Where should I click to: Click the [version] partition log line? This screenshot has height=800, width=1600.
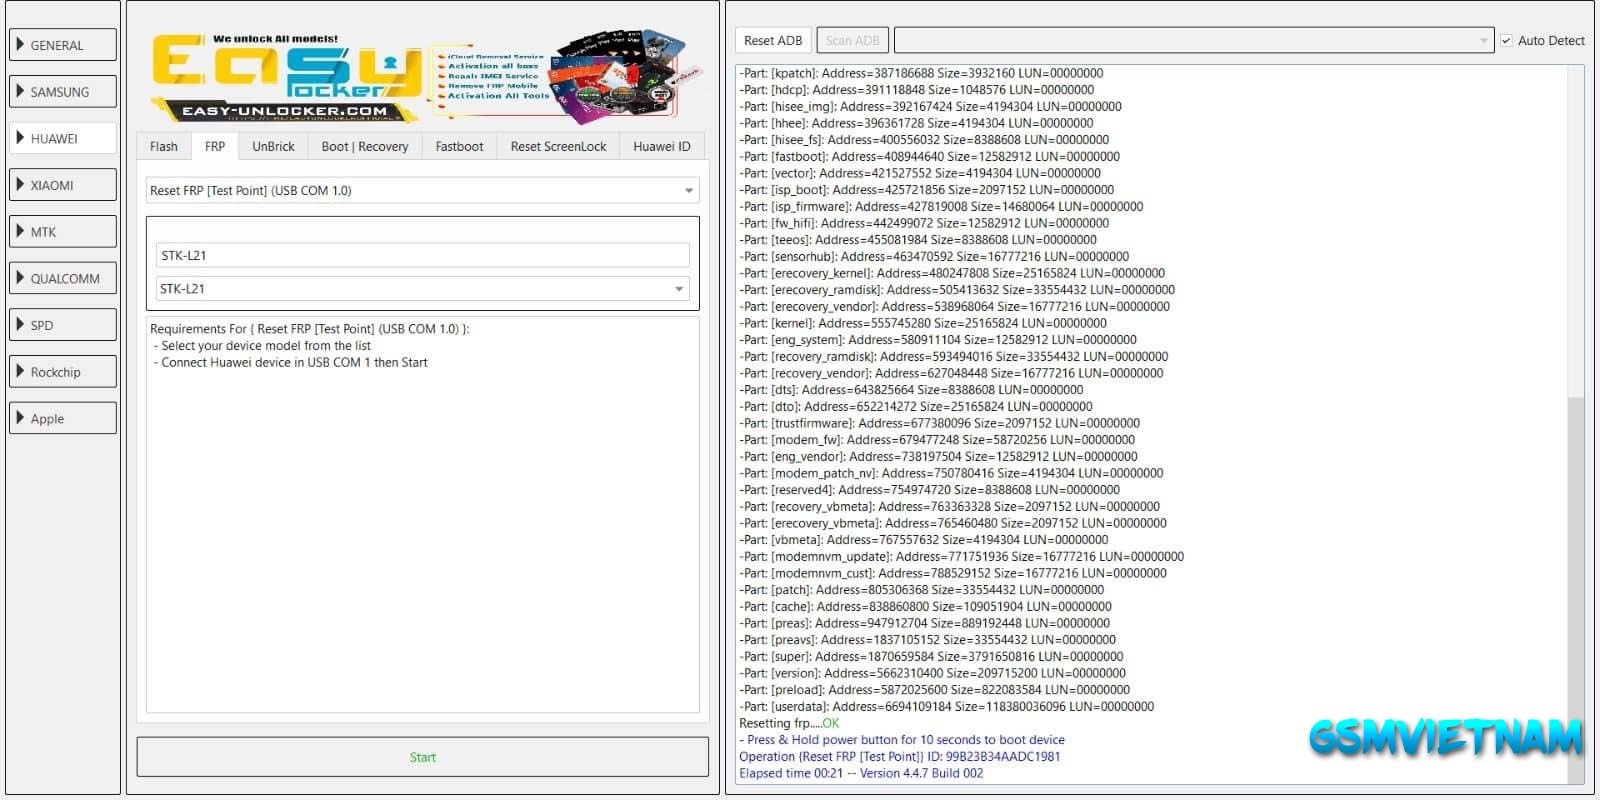[x=932, y=673]
